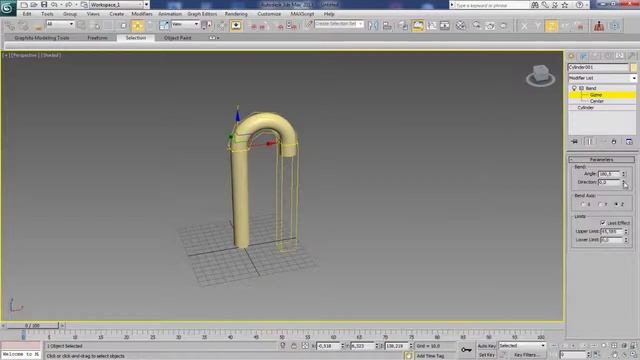
Task: Switch to the Object Paint ribbon tab
Action: click(178, 38)
